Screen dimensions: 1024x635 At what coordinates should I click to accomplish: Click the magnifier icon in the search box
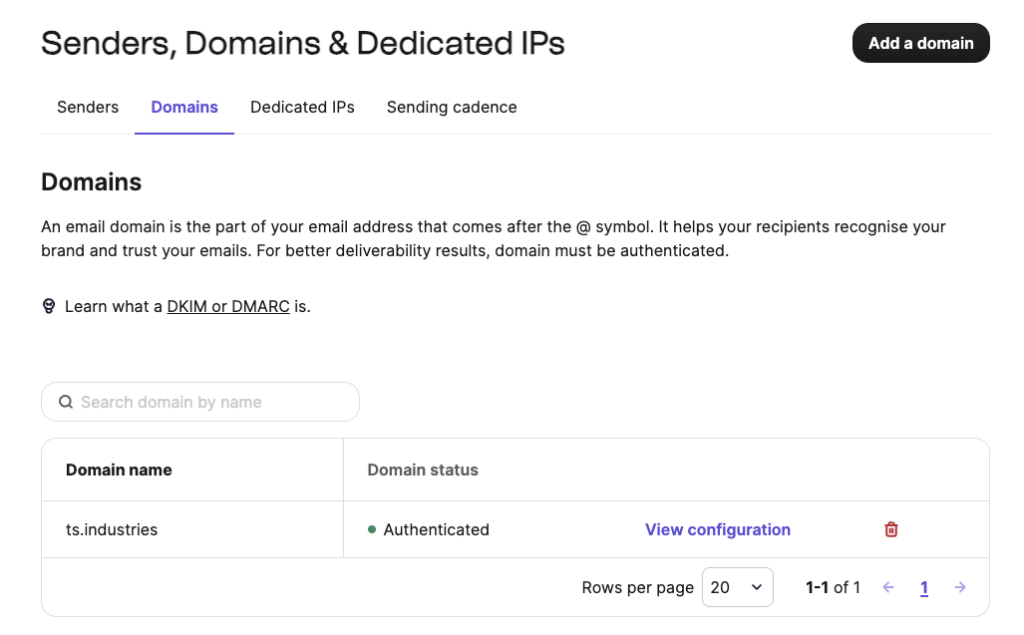(x=66, y=402)
